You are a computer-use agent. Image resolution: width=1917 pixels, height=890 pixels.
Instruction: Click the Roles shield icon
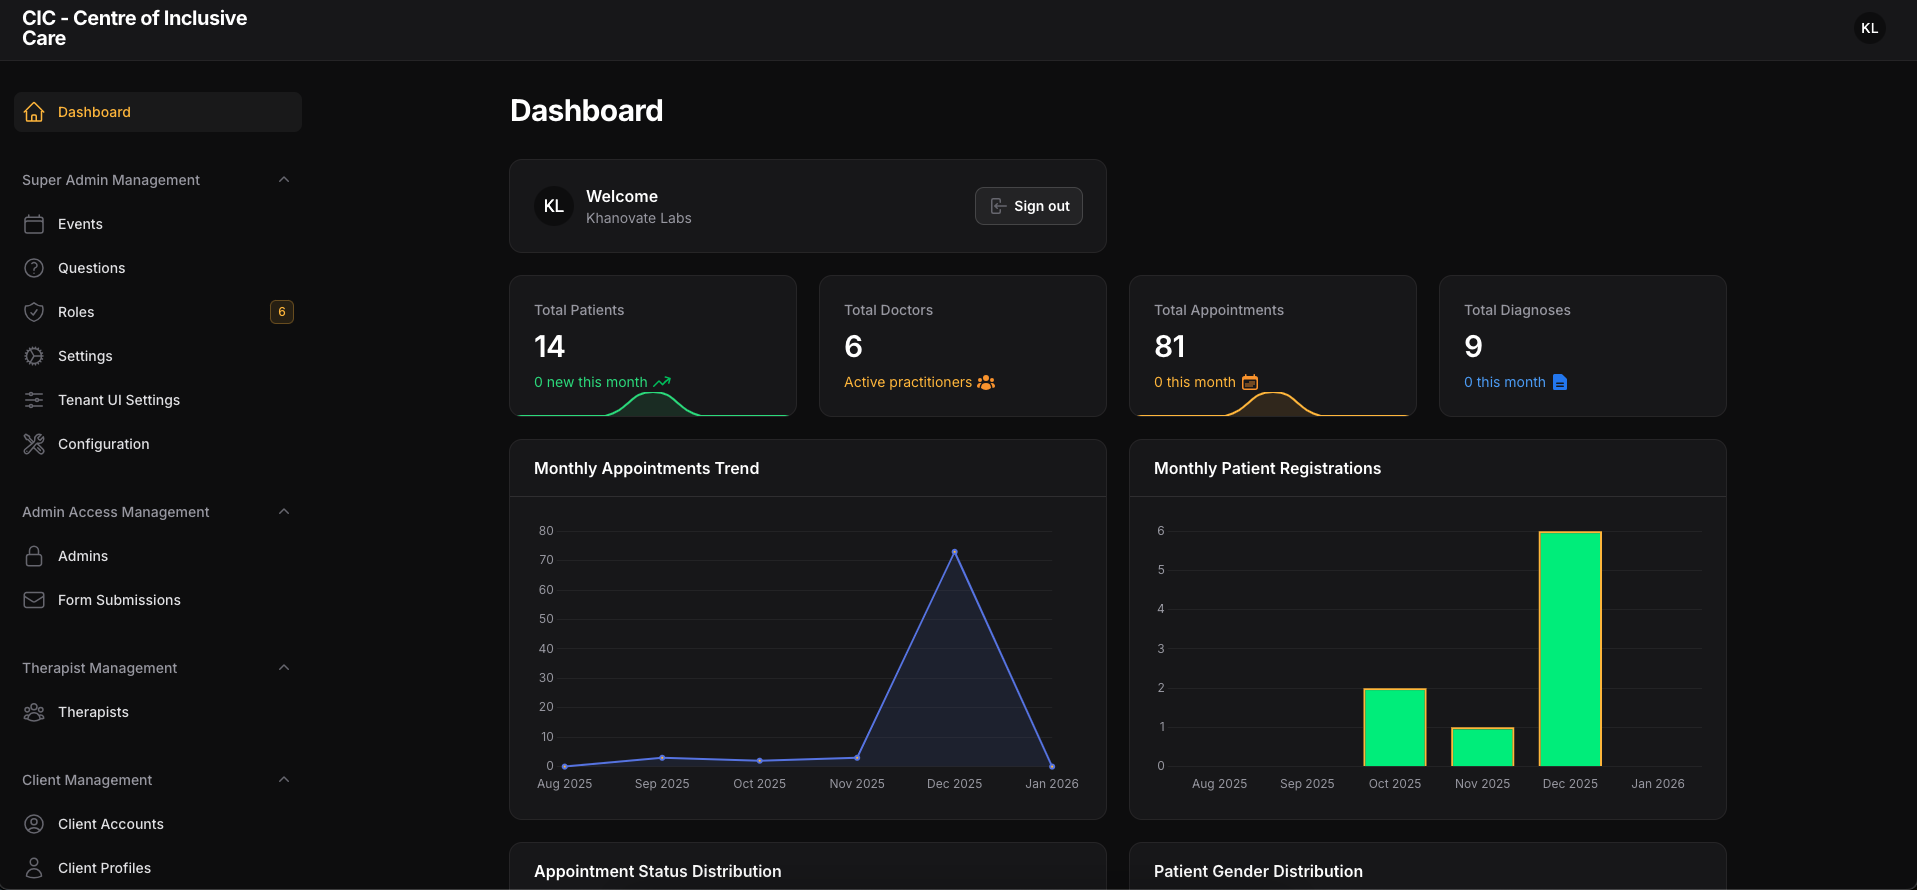click(34, 312)
